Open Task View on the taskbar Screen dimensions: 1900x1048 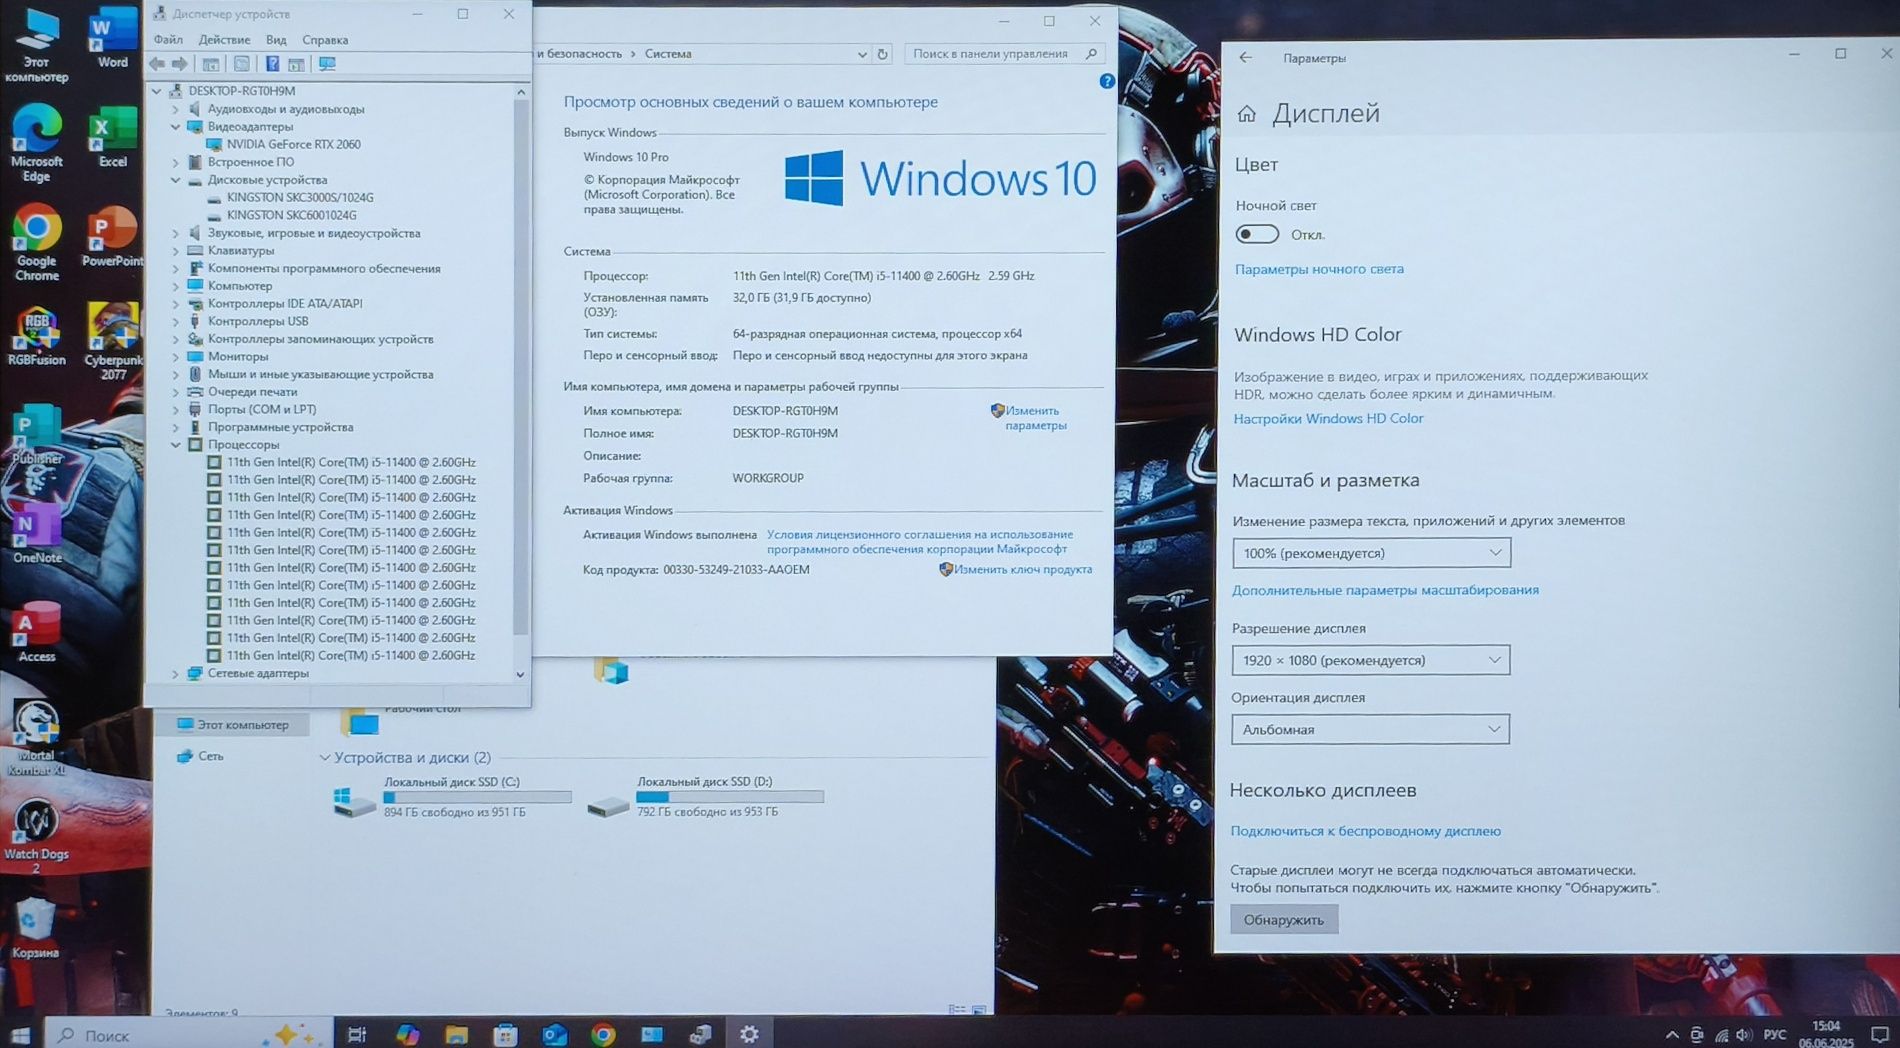(357, 1034)
